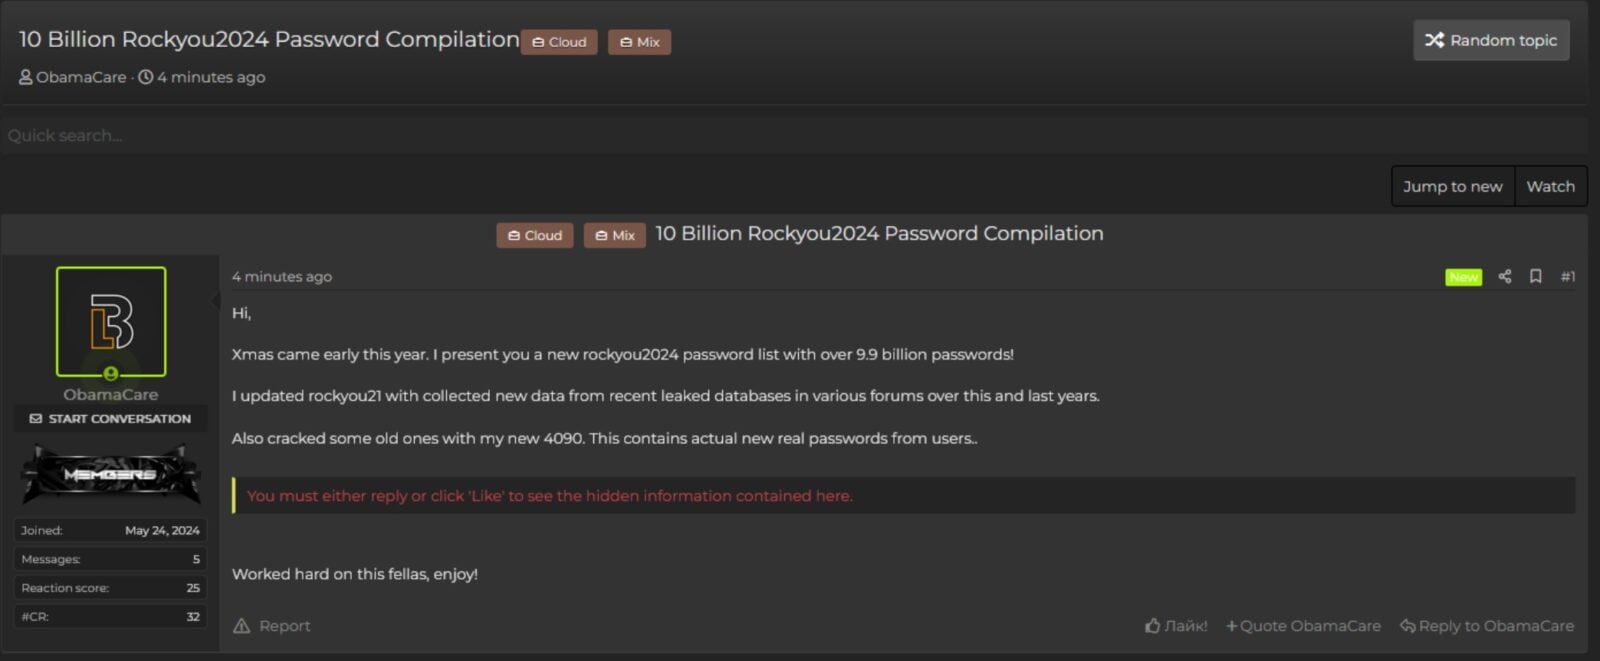This screenshot has width=1600, height=661.
Task: Click the share icon on post
Action: [x=1504, y=277]
